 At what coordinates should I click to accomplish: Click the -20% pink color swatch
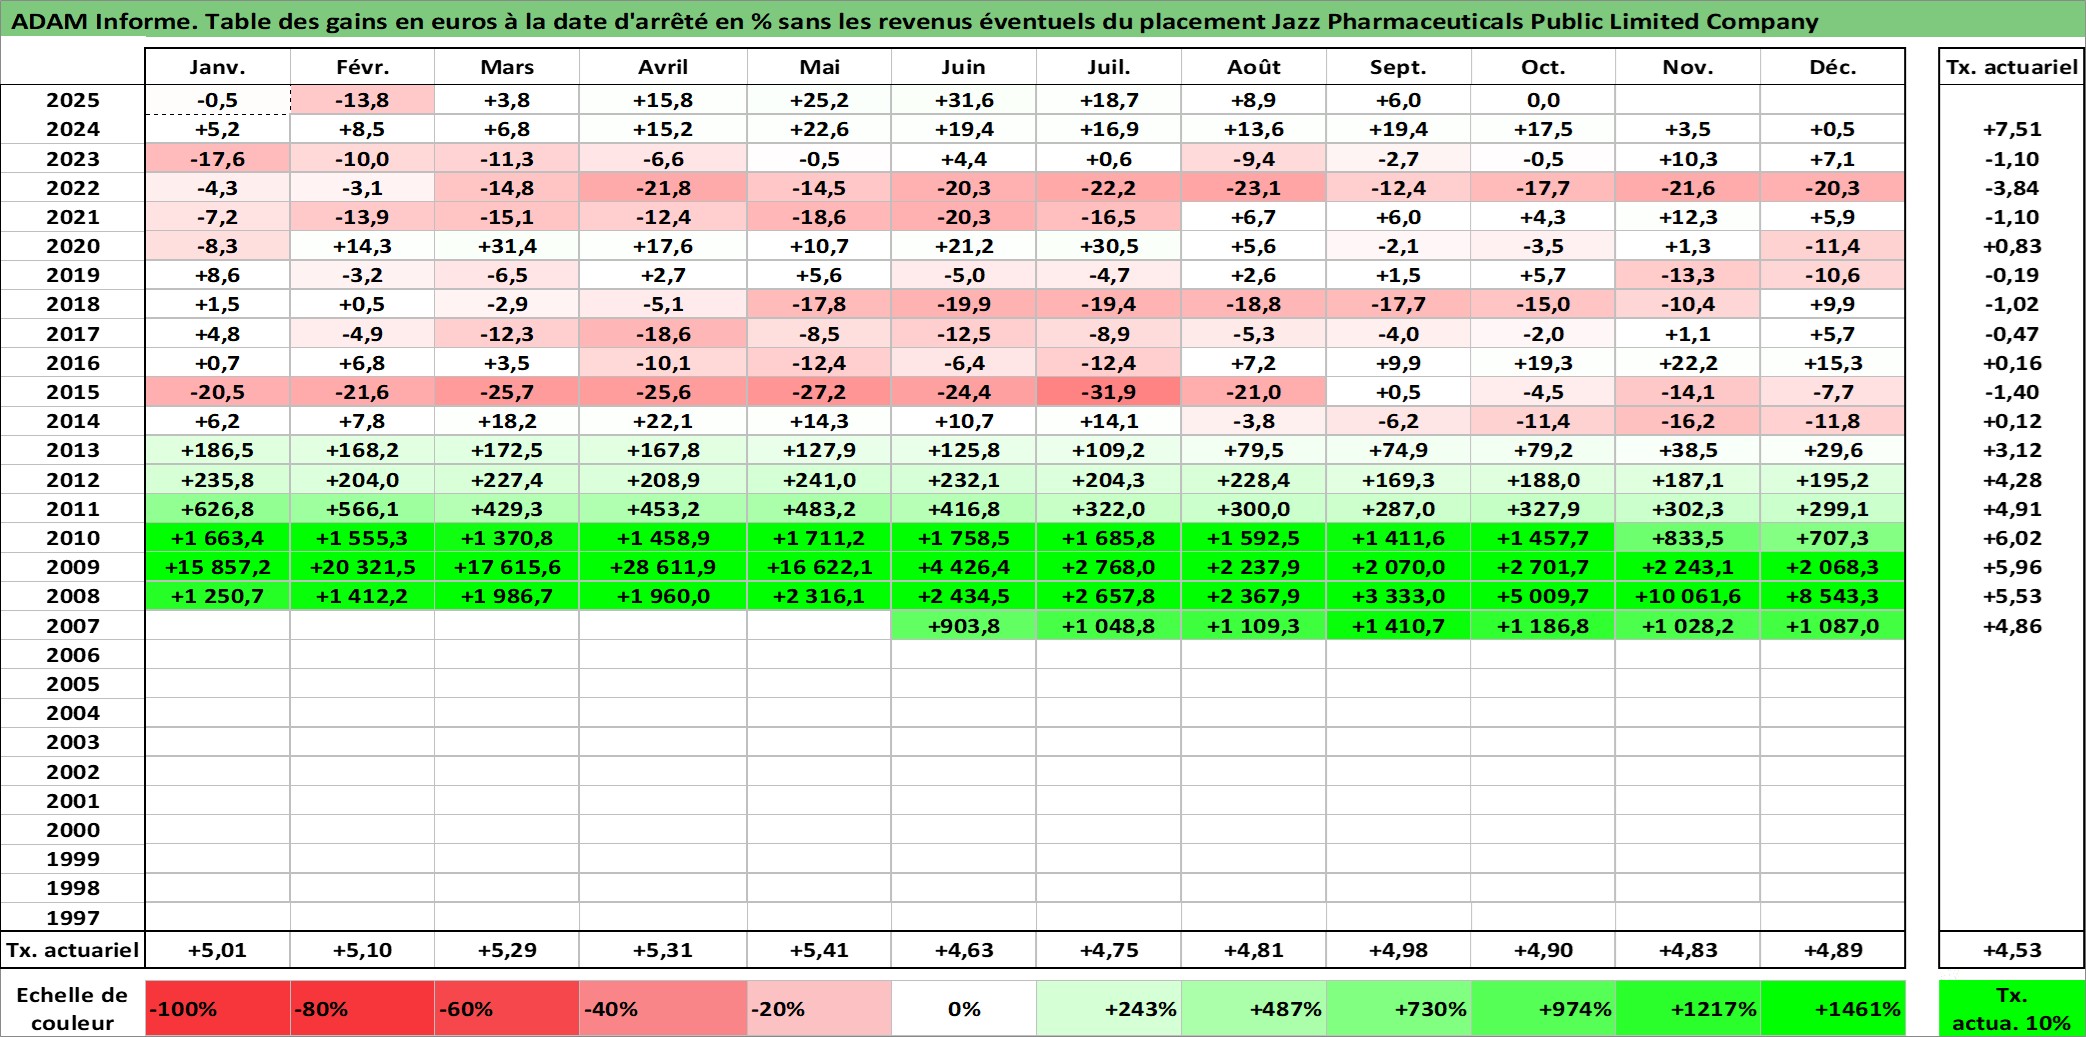[819, 1008]
